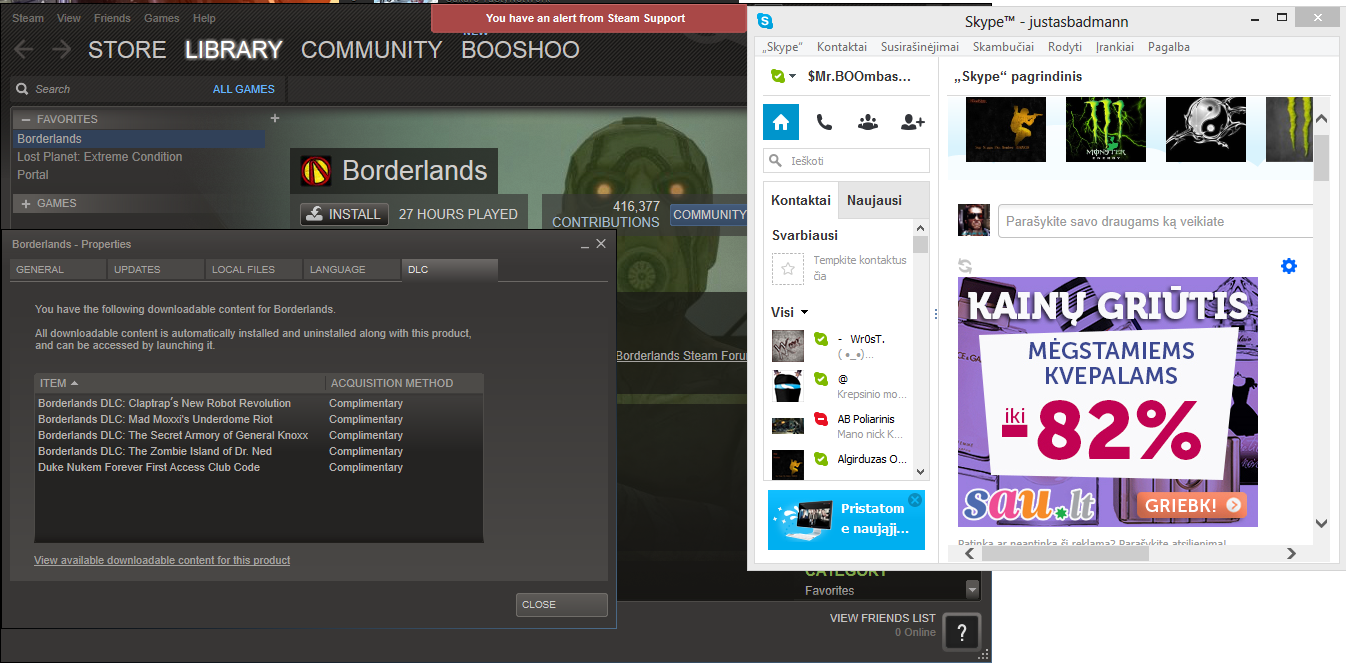Click the star placeholder under Svarbiausi

[x=788, y=268]
